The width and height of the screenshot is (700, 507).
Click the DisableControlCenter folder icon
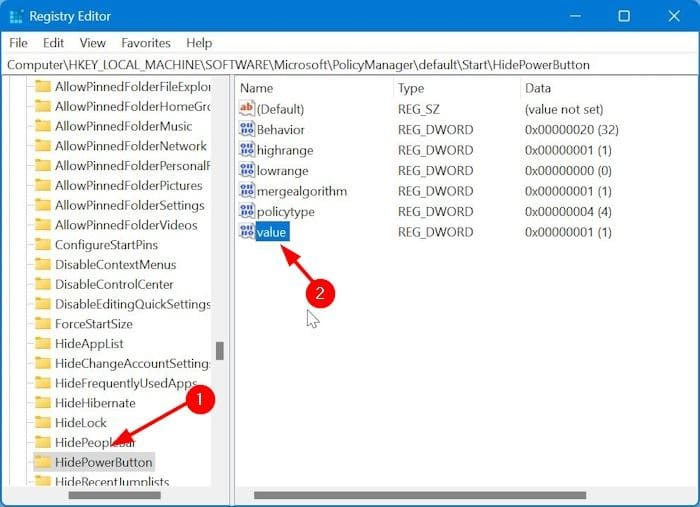pos(43,284)
